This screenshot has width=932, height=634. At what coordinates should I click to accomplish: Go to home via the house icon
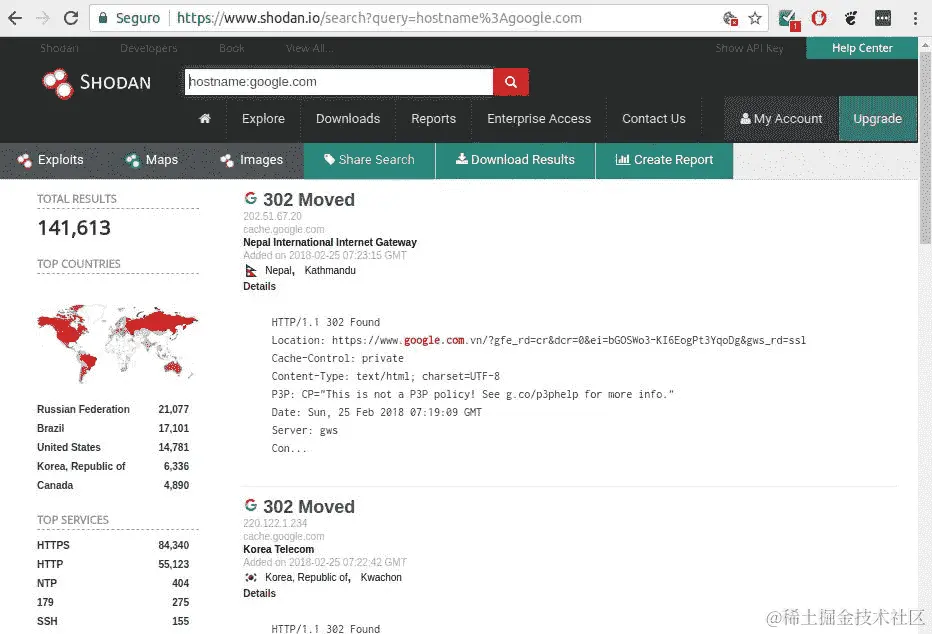(x=204, y=118)
